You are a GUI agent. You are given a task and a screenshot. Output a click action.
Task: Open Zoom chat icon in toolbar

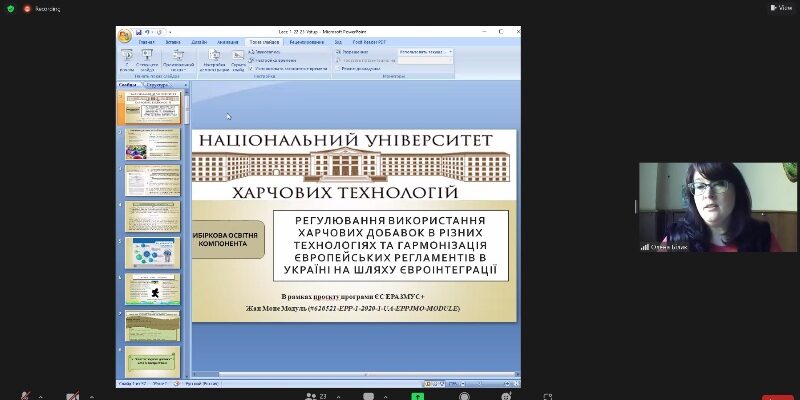(368, 396)
